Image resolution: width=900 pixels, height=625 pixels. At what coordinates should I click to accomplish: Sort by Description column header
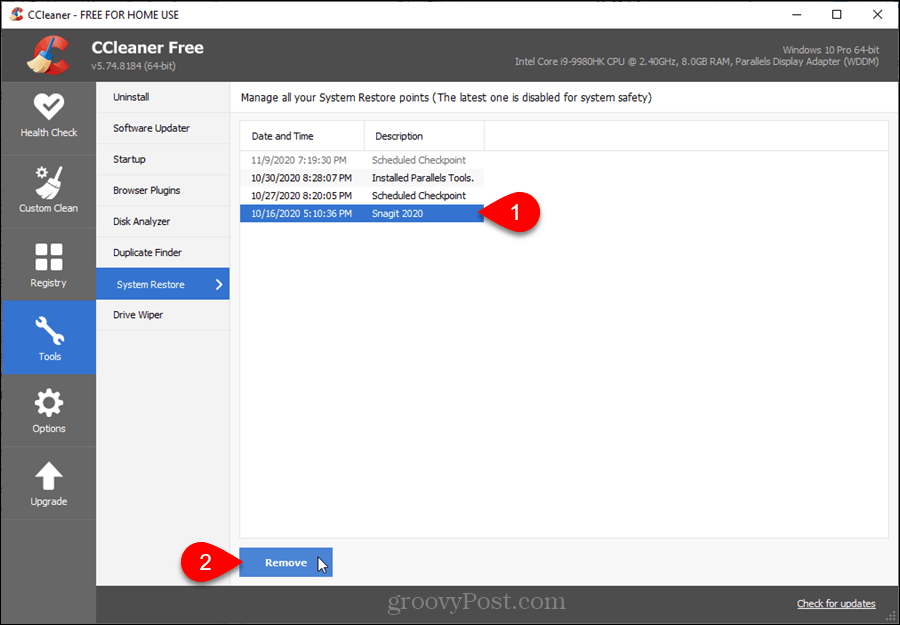tap(424, 136)
